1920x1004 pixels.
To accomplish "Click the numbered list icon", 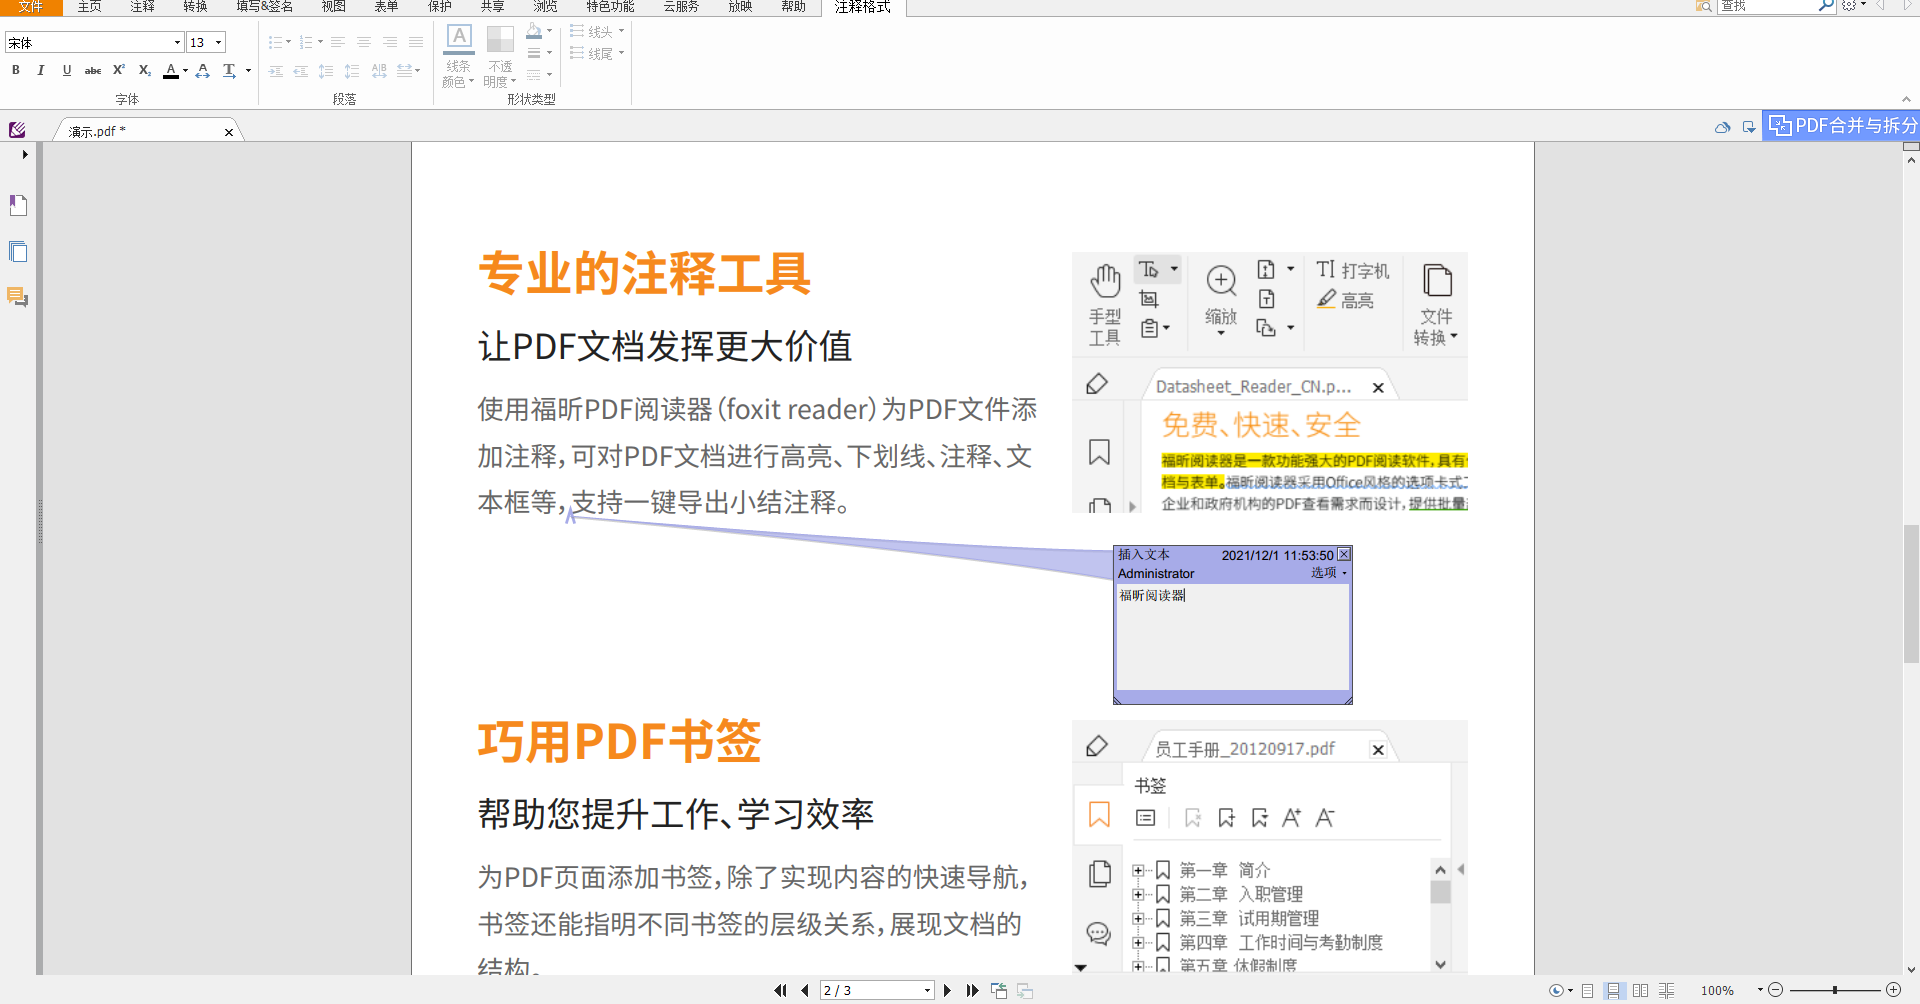I will (306, 42).
